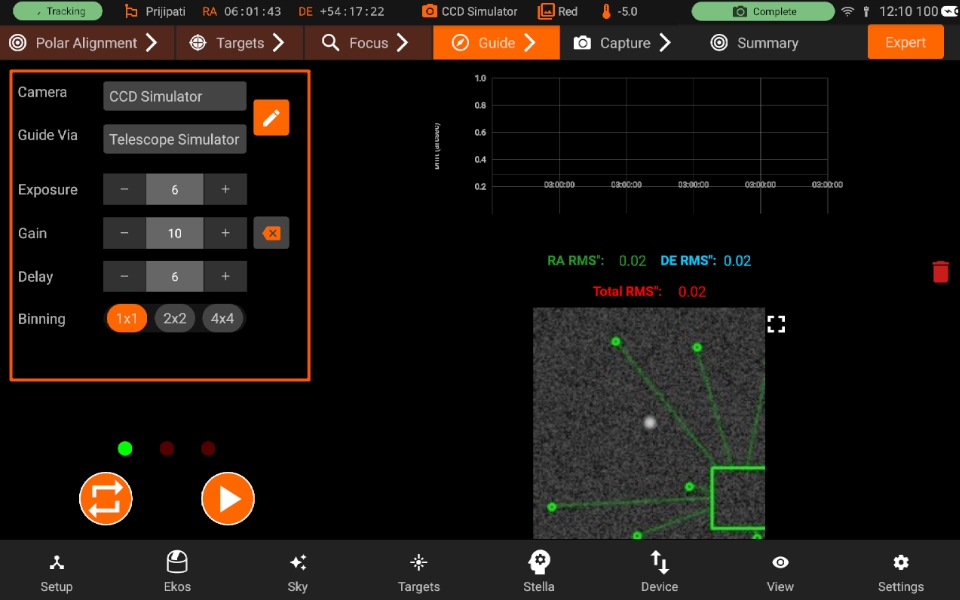Click the DE RMS value 0.02
The height and width of the screenshot is (600, 960).
[737, 261]
